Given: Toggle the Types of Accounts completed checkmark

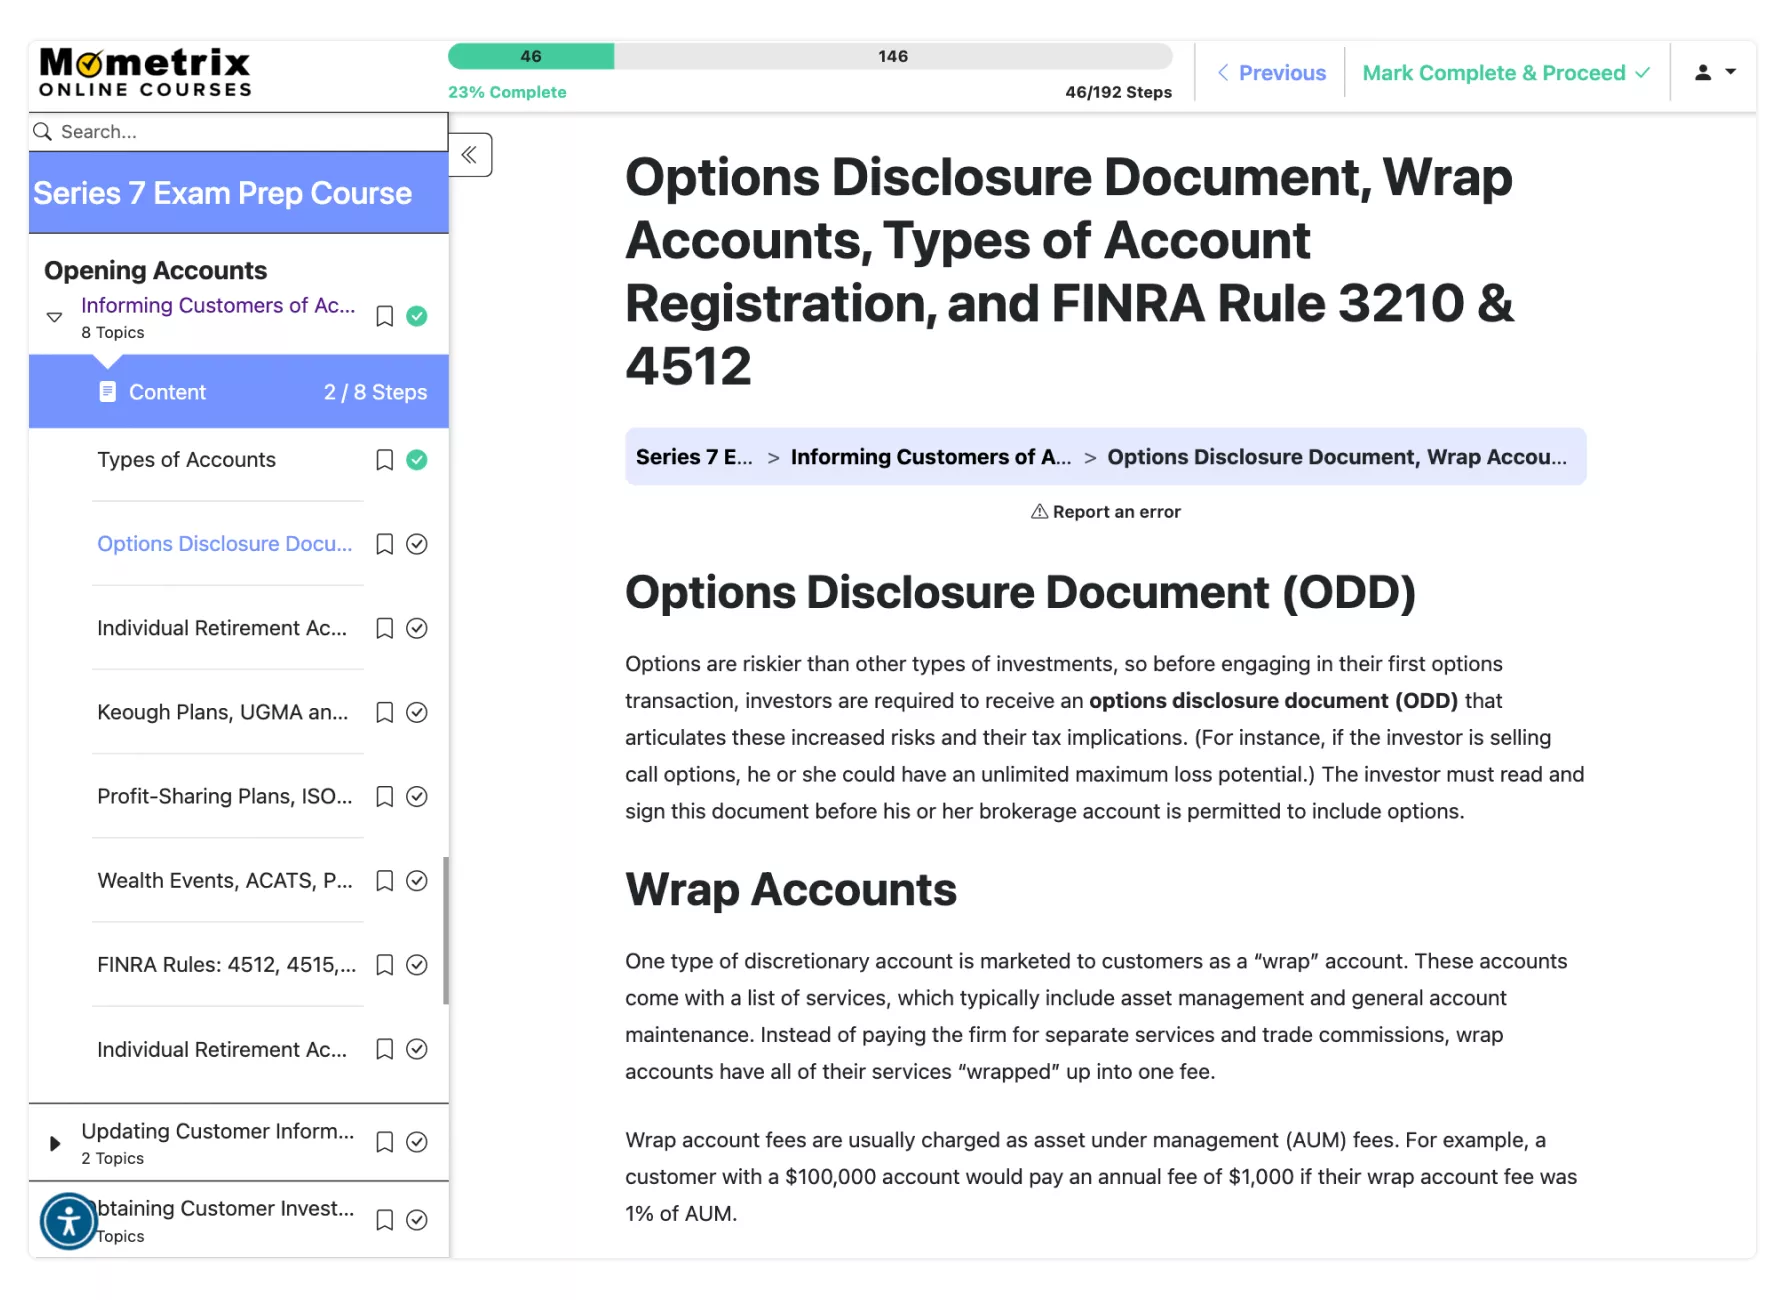Looking at the screenshot, I should pos(417,460).
